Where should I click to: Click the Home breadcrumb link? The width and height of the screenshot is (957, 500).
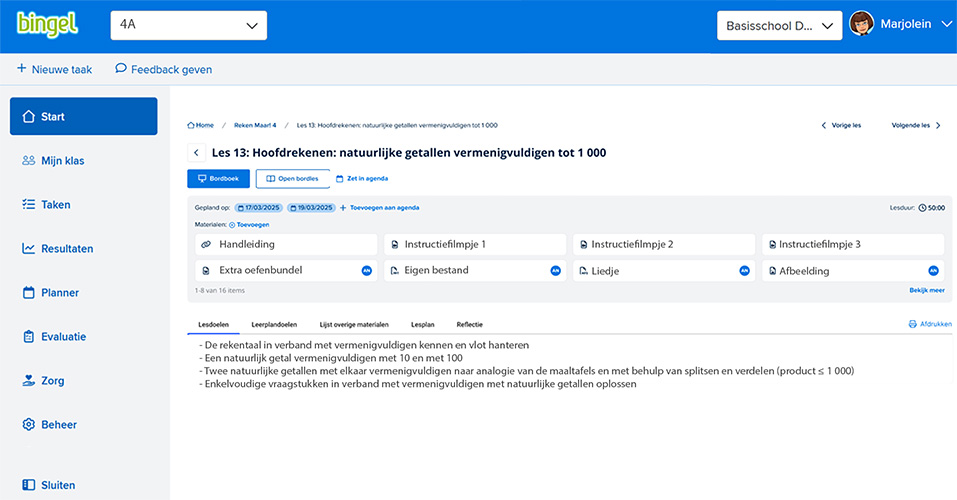click(201, 125)
